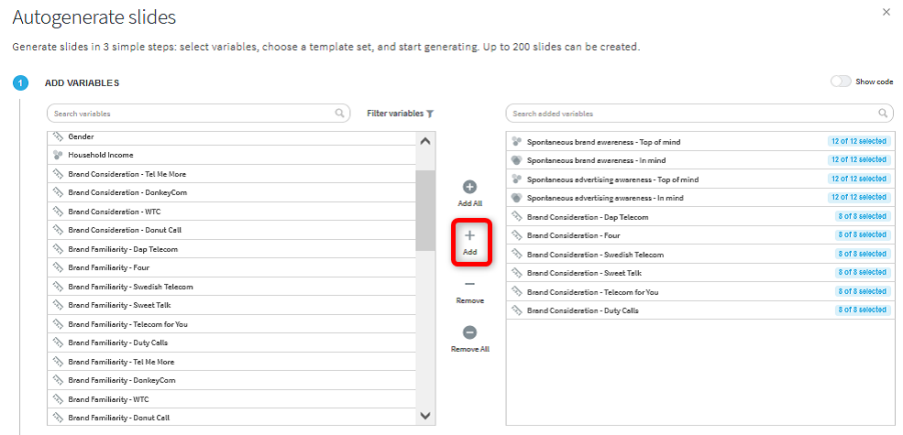Image resolution: width=903 pixels, height=435 pixels.
Task: Open 12 of 12 badge for advertising awareness Top of mind
Action: pyautogui.click(x=859, y=179)
